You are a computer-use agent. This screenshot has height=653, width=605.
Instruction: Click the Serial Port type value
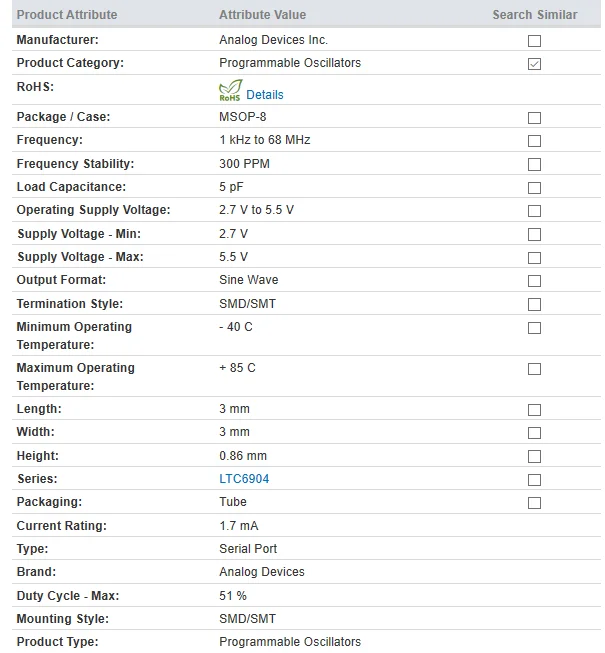248,549
